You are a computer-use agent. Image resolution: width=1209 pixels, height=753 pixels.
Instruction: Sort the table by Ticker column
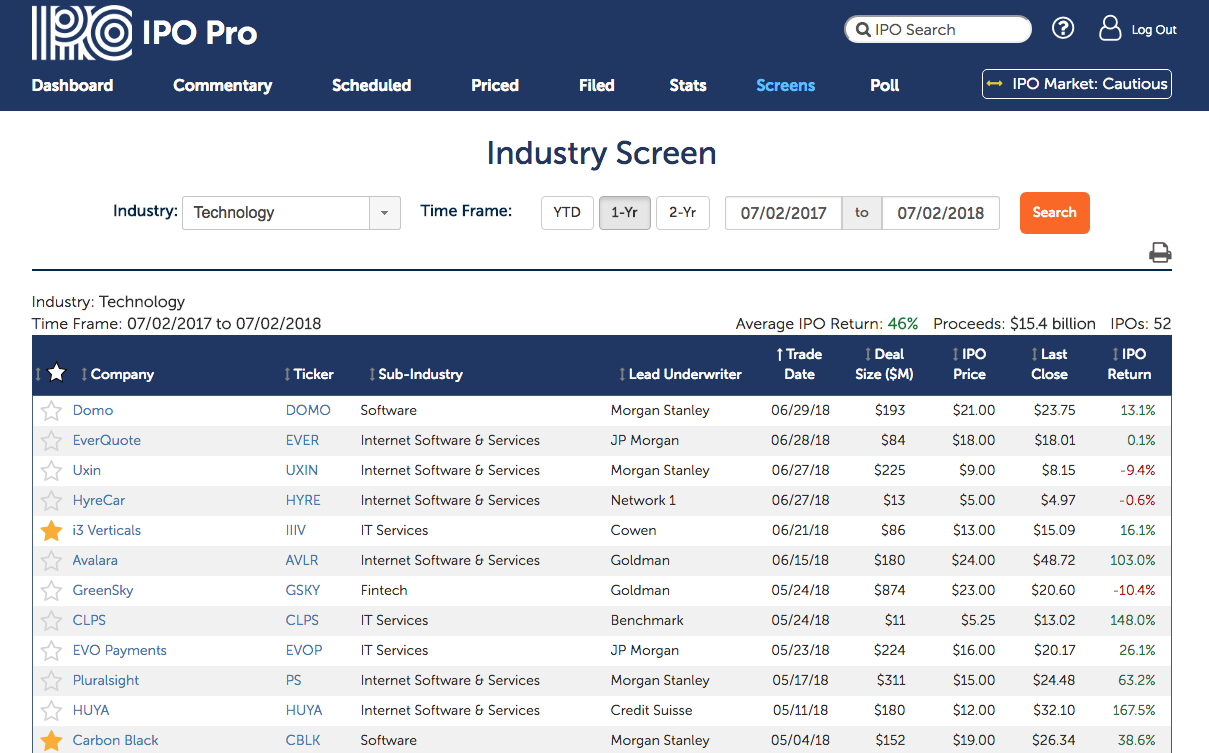tap(309, 374)
